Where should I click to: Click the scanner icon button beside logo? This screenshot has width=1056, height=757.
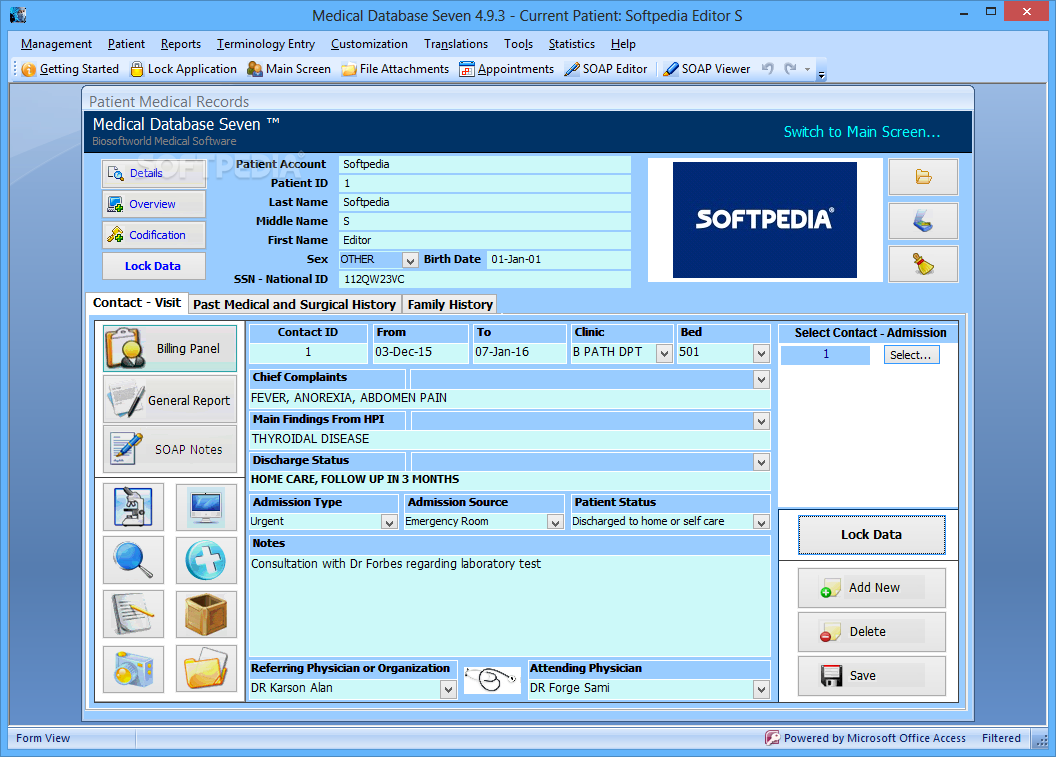pos(923,221)
